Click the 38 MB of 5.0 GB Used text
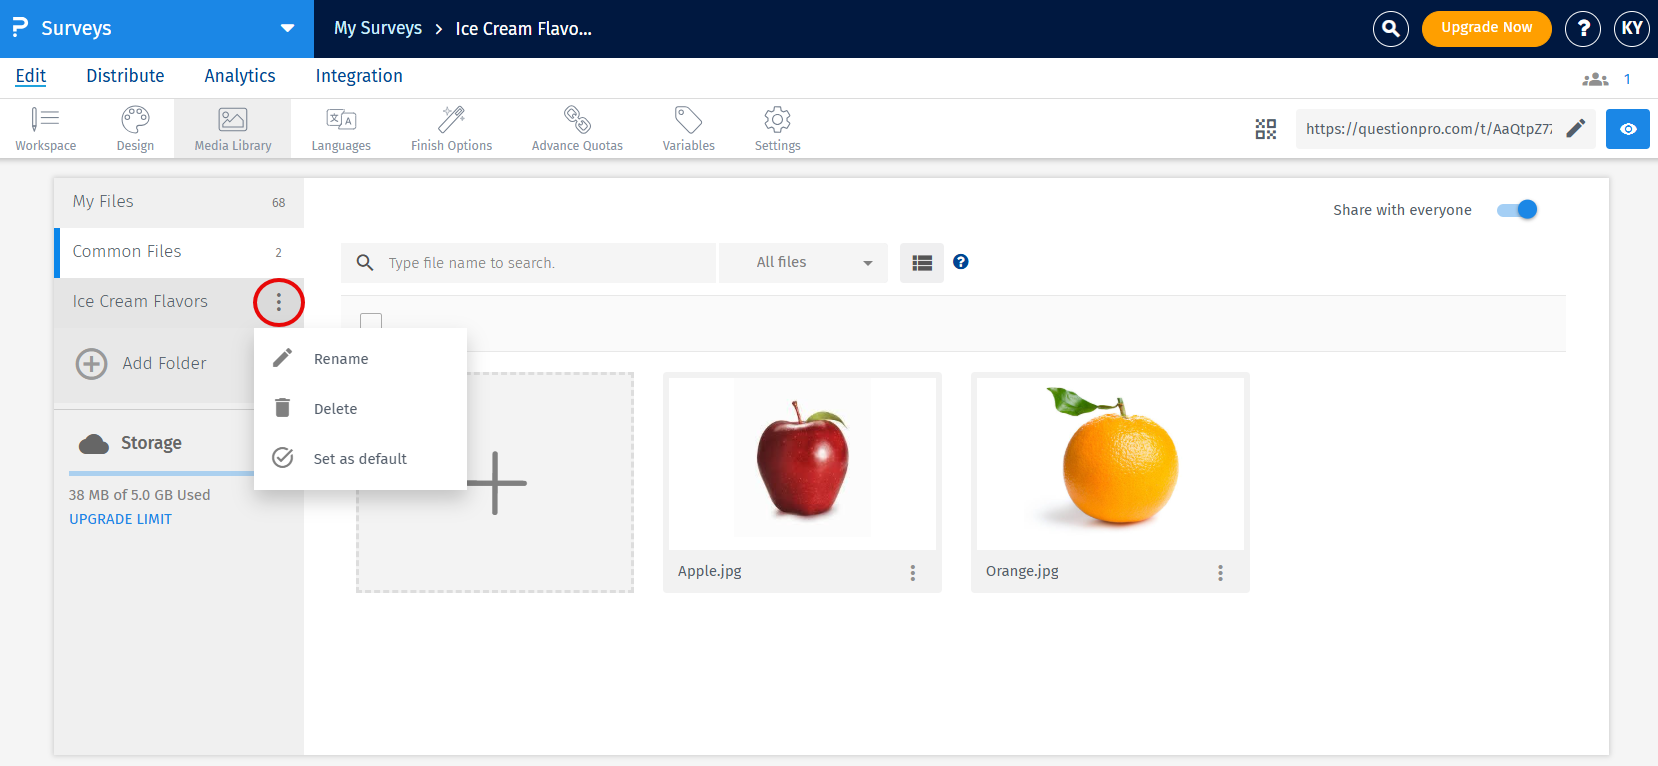Screen dimensions: 1658x766 (139, 495)
